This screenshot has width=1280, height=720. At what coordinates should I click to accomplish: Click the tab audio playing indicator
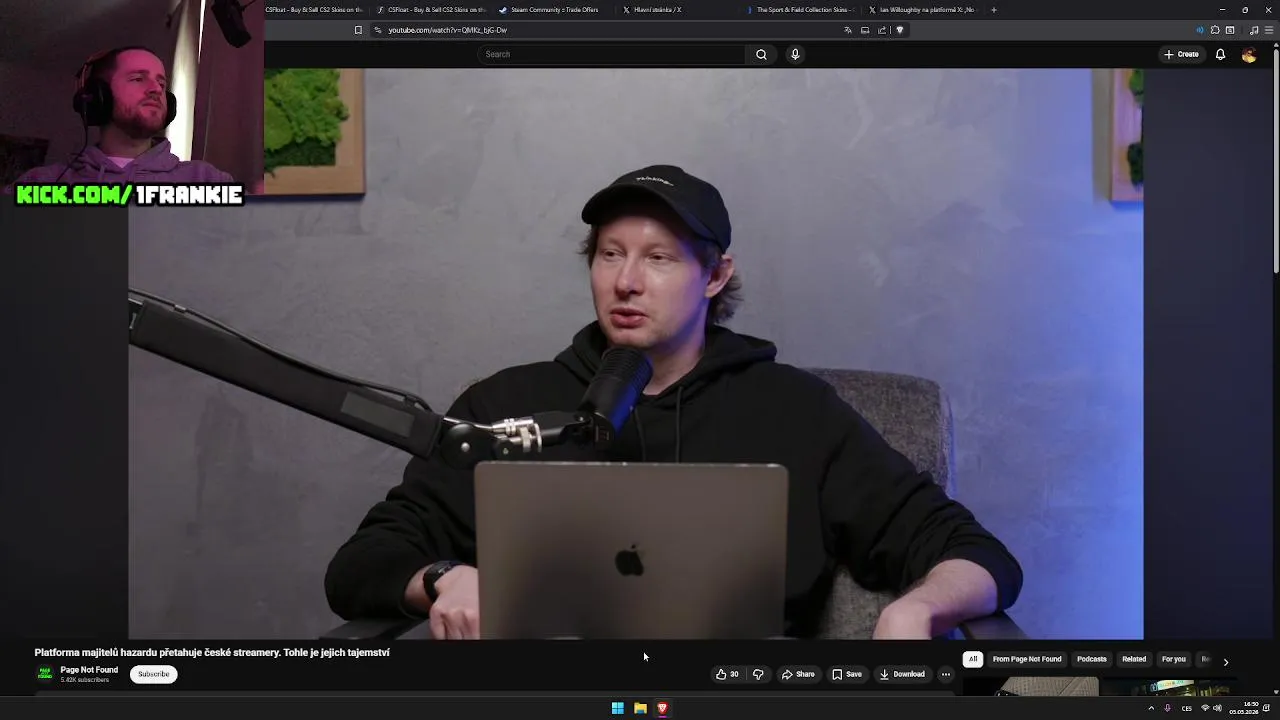tap(1200, 30)
